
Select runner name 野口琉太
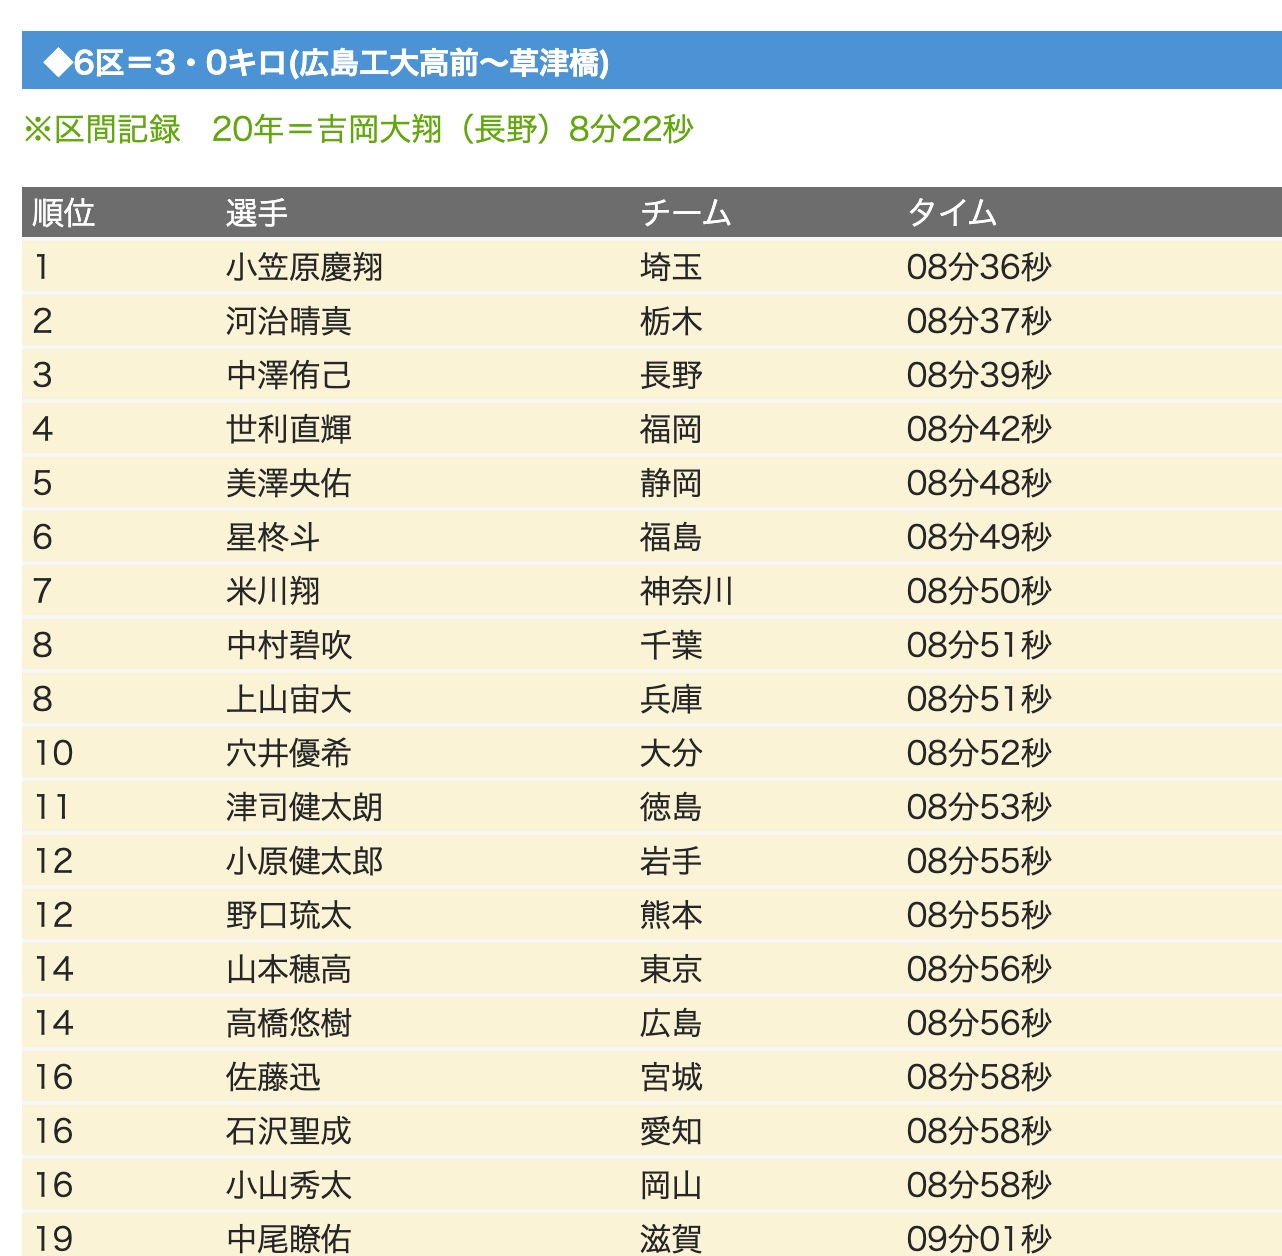click(289, 915)
